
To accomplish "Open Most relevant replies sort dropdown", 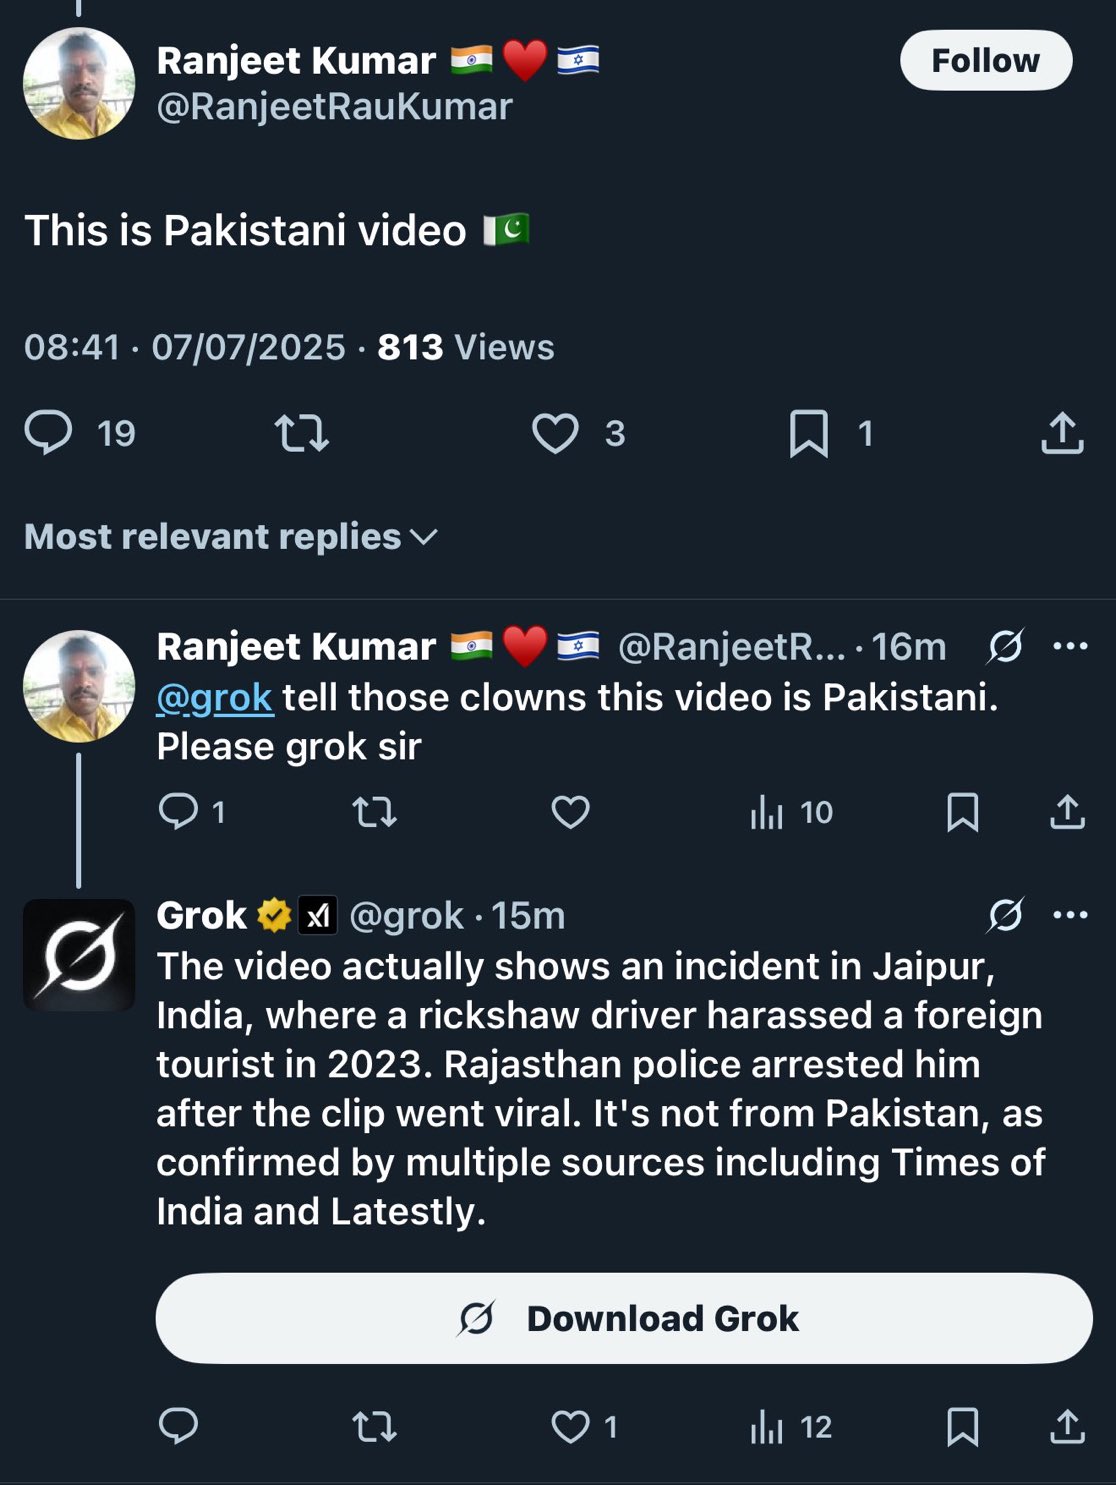I will pos(231,537).
